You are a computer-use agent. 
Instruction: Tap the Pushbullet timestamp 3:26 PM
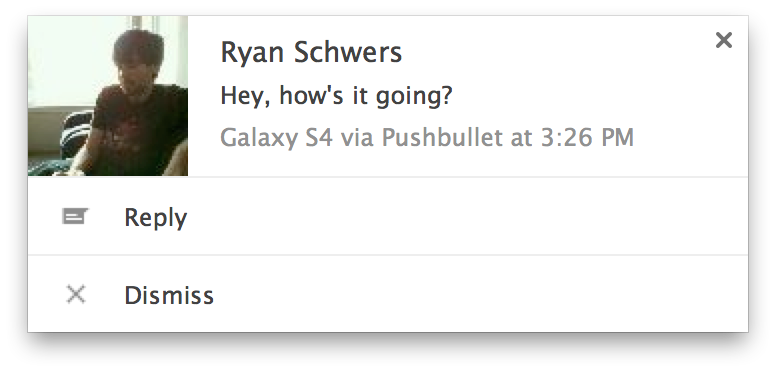[x=587, y=138]
